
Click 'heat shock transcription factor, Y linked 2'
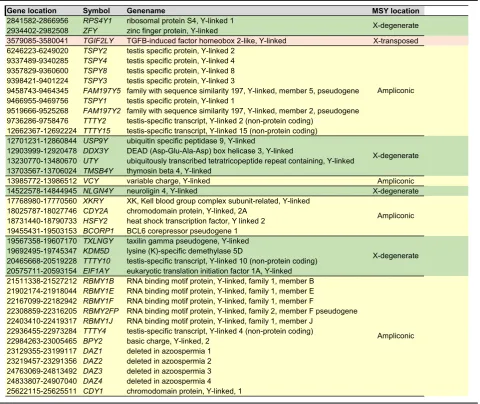196,221
